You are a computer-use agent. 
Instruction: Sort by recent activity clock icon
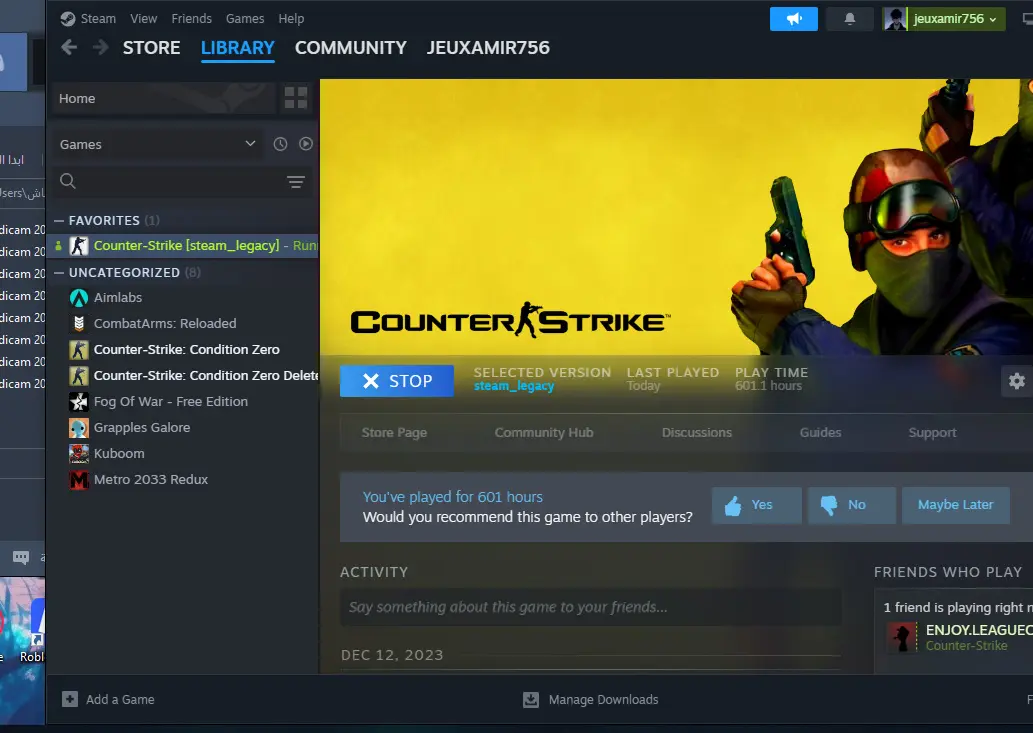coord(280,144)
